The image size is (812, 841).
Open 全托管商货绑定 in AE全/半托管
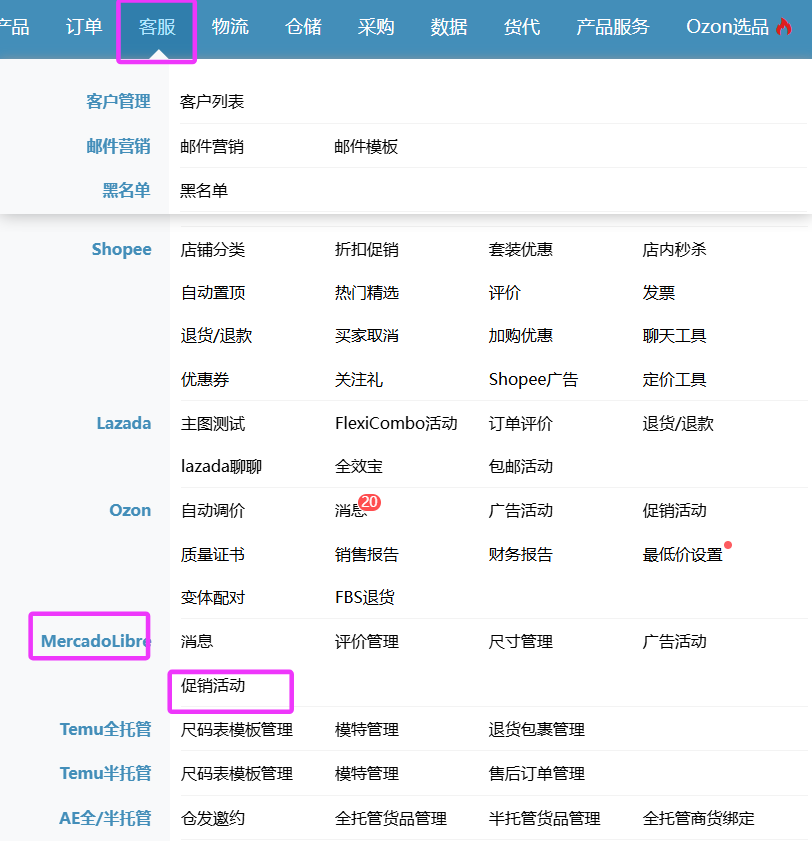pos(698,818)
